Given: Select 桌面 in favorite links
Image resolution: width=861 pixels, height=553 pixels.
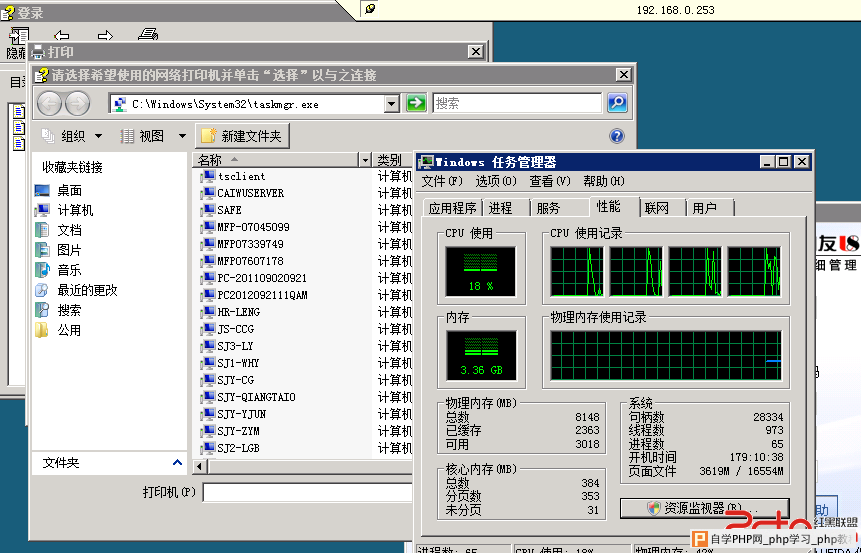Looking at the screenshot, I should [x=58, y=191].
